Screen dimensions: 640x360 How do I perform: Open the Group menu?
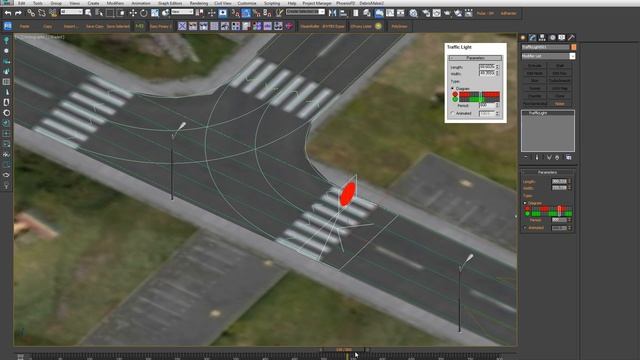(56, 3)
